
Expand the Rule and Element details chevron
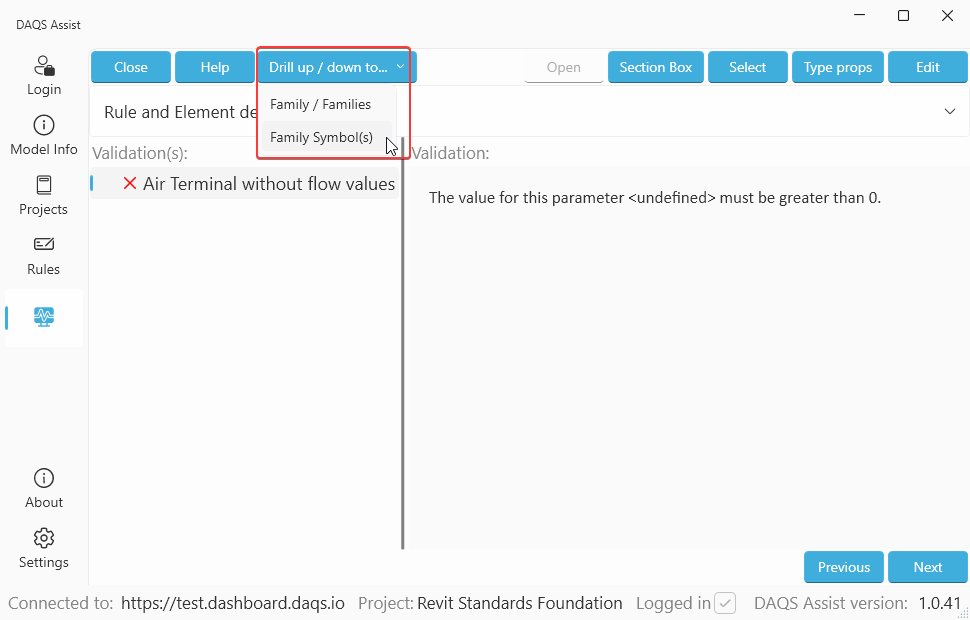(950, 111)
